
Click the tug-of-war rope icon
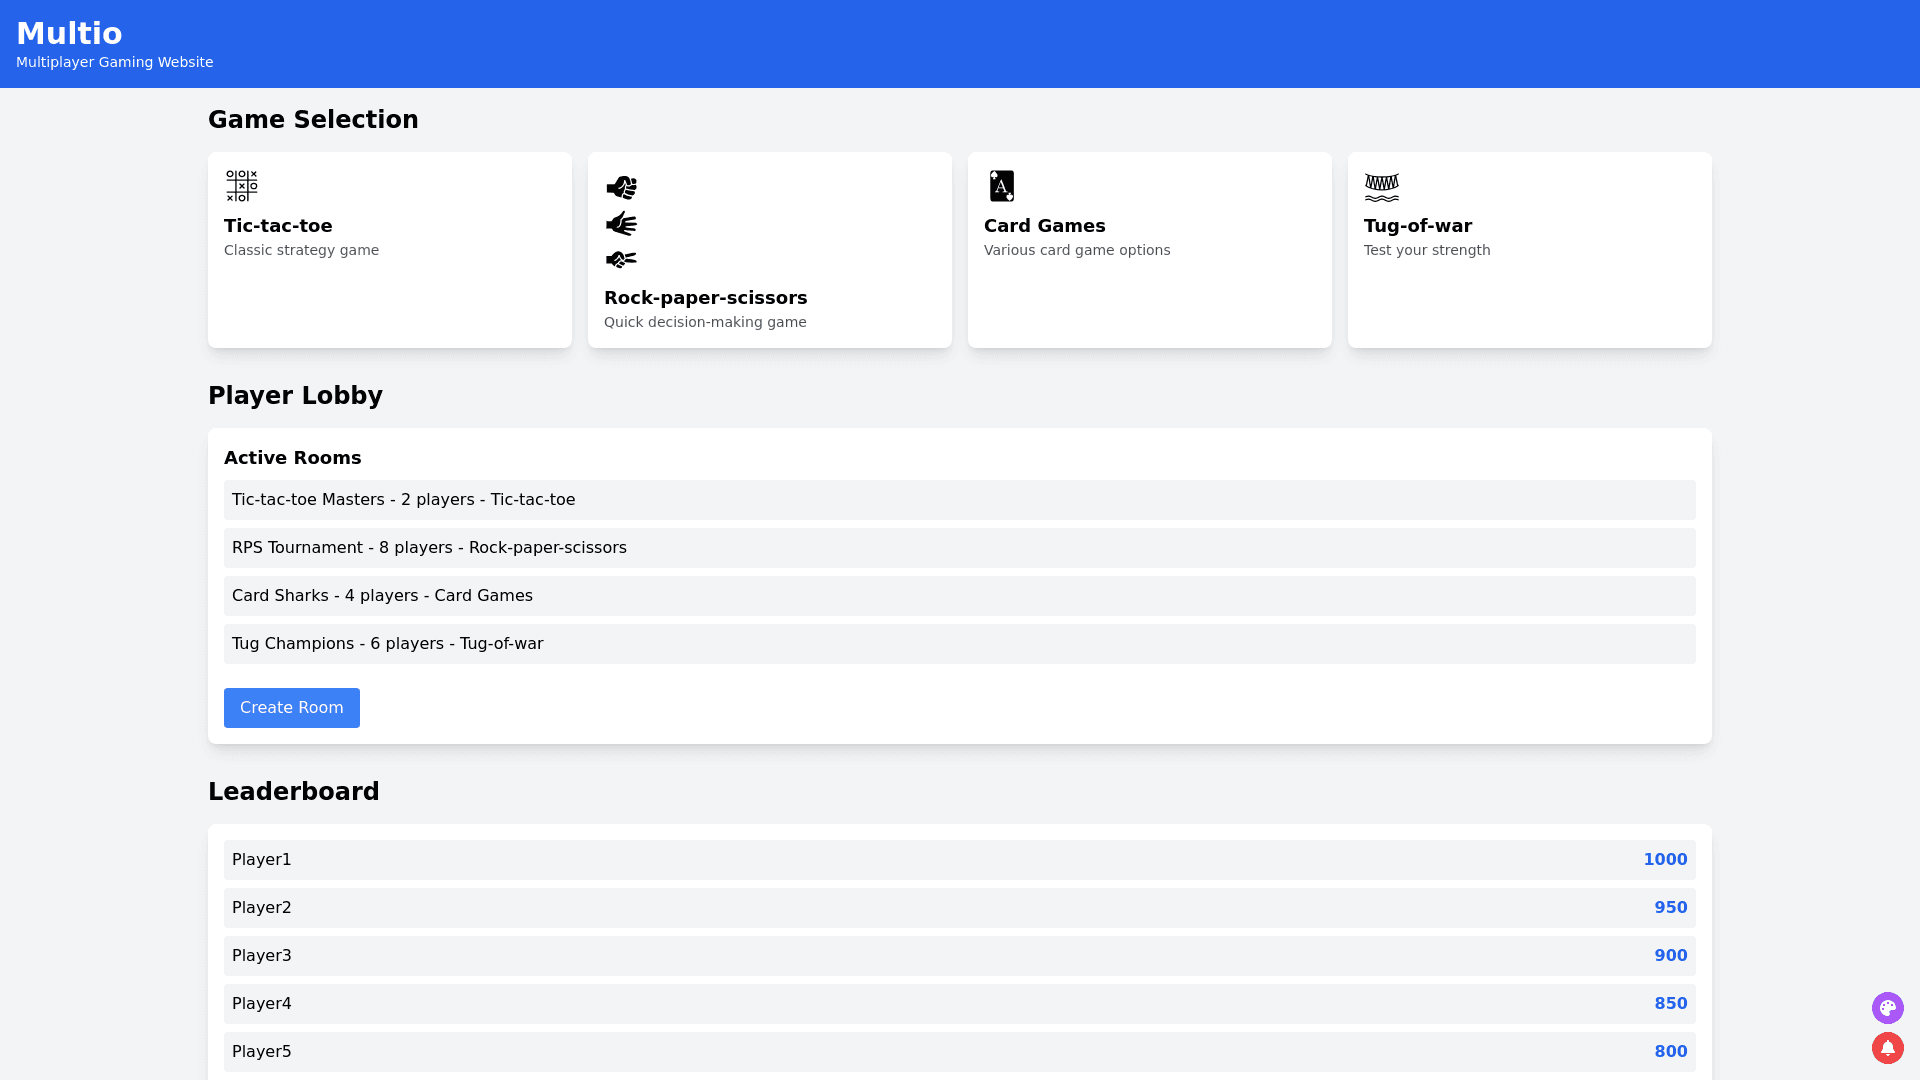coord(1381,186)
